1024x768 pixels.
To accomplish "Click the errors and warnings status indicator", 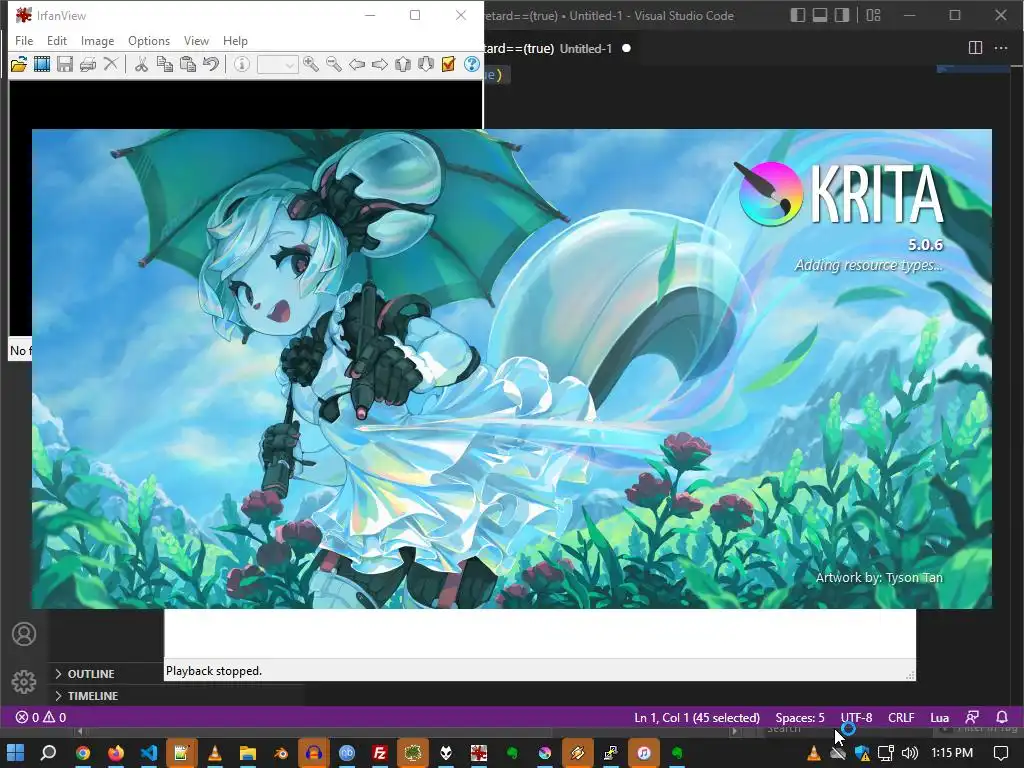I will 41,717.
